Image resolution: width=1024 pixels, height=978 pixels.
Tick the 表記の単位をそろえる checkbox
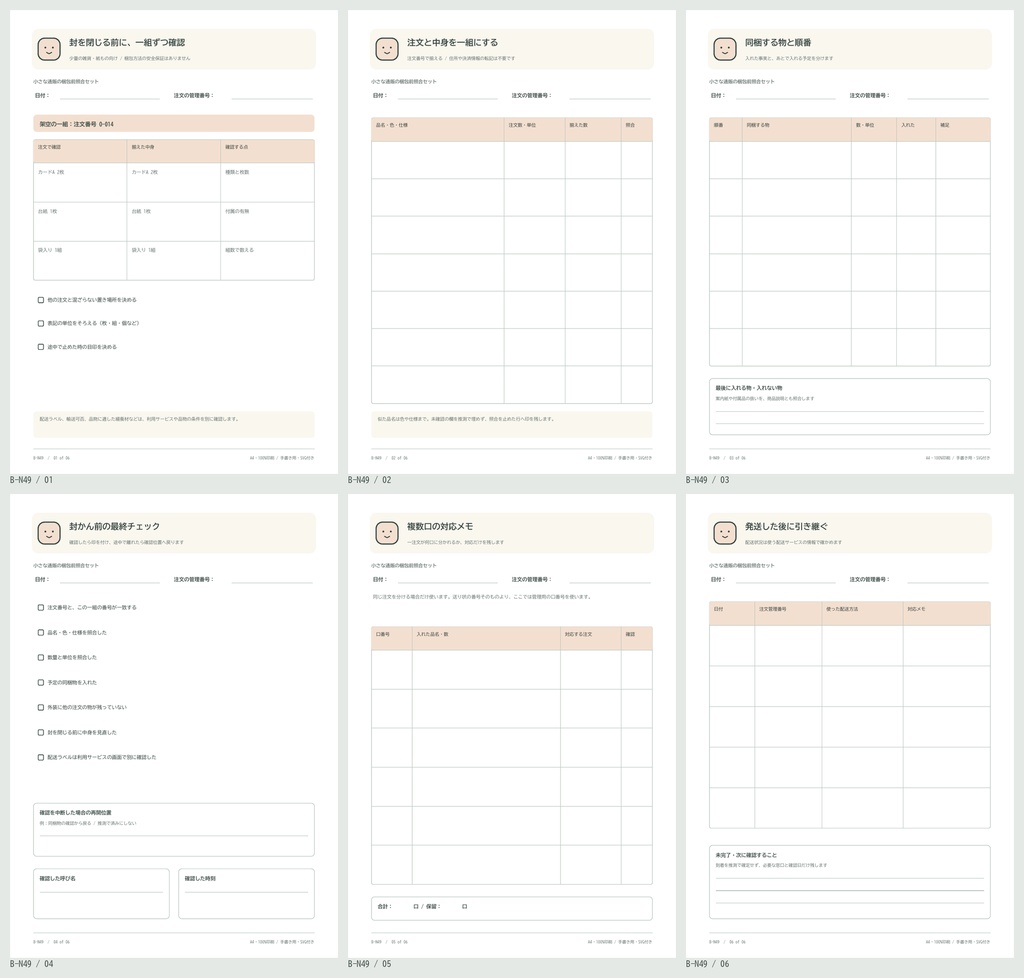coord(40,324)
